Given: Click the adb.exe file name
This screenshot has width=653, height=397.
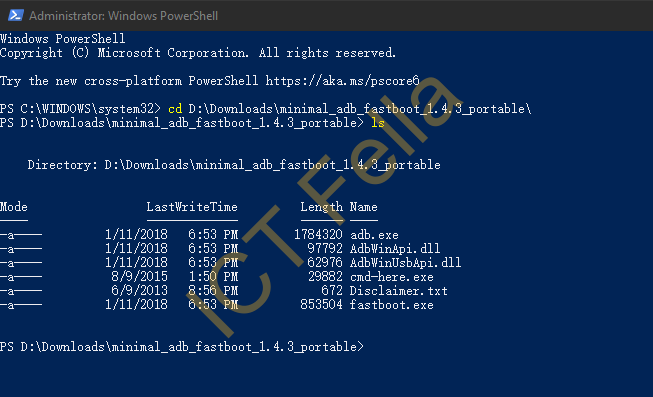Looking at the screenshot, I should [374, 235].
